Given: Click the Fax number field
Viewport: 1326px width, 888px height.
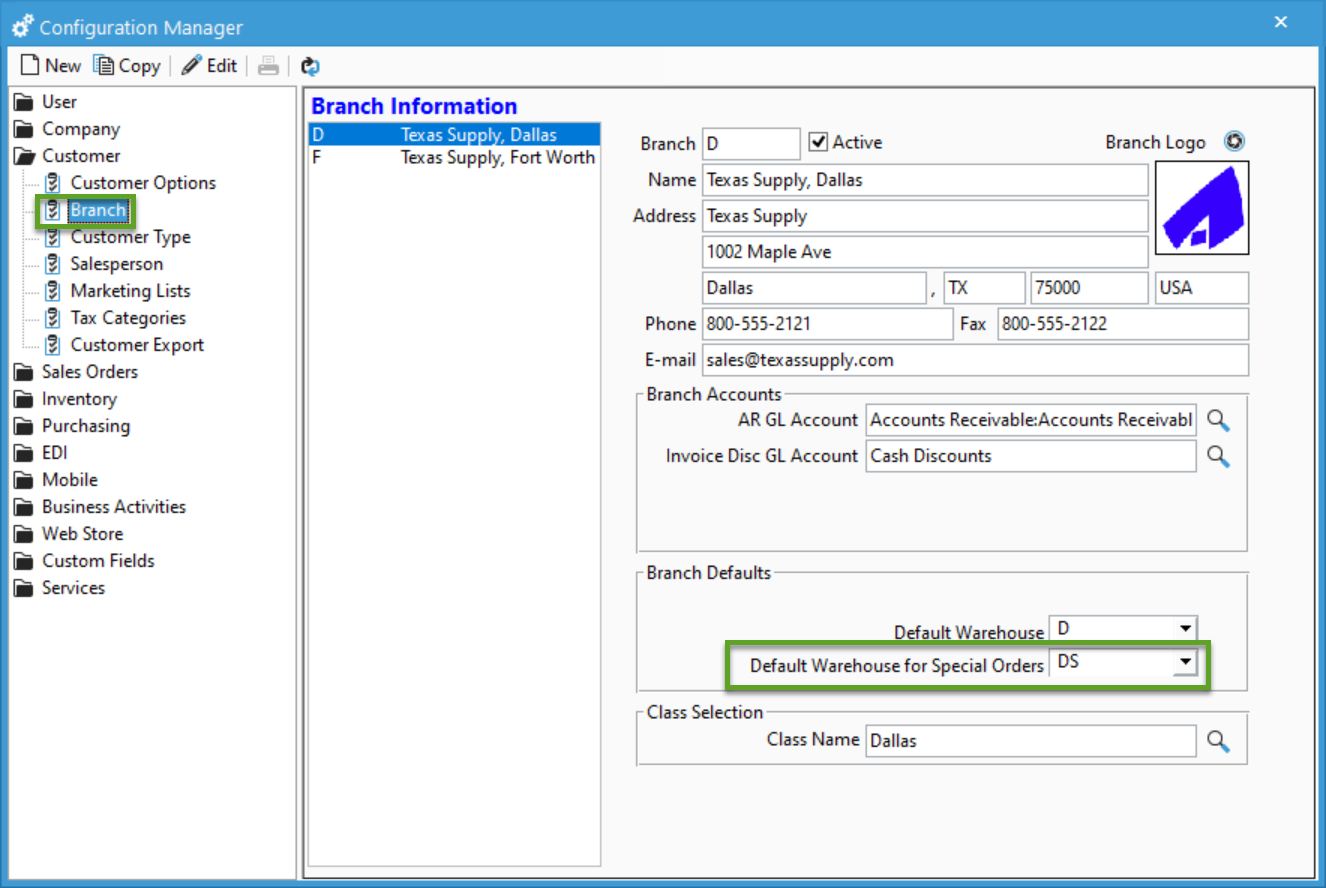Looking at the screenshot, I should click(1123, 324).
